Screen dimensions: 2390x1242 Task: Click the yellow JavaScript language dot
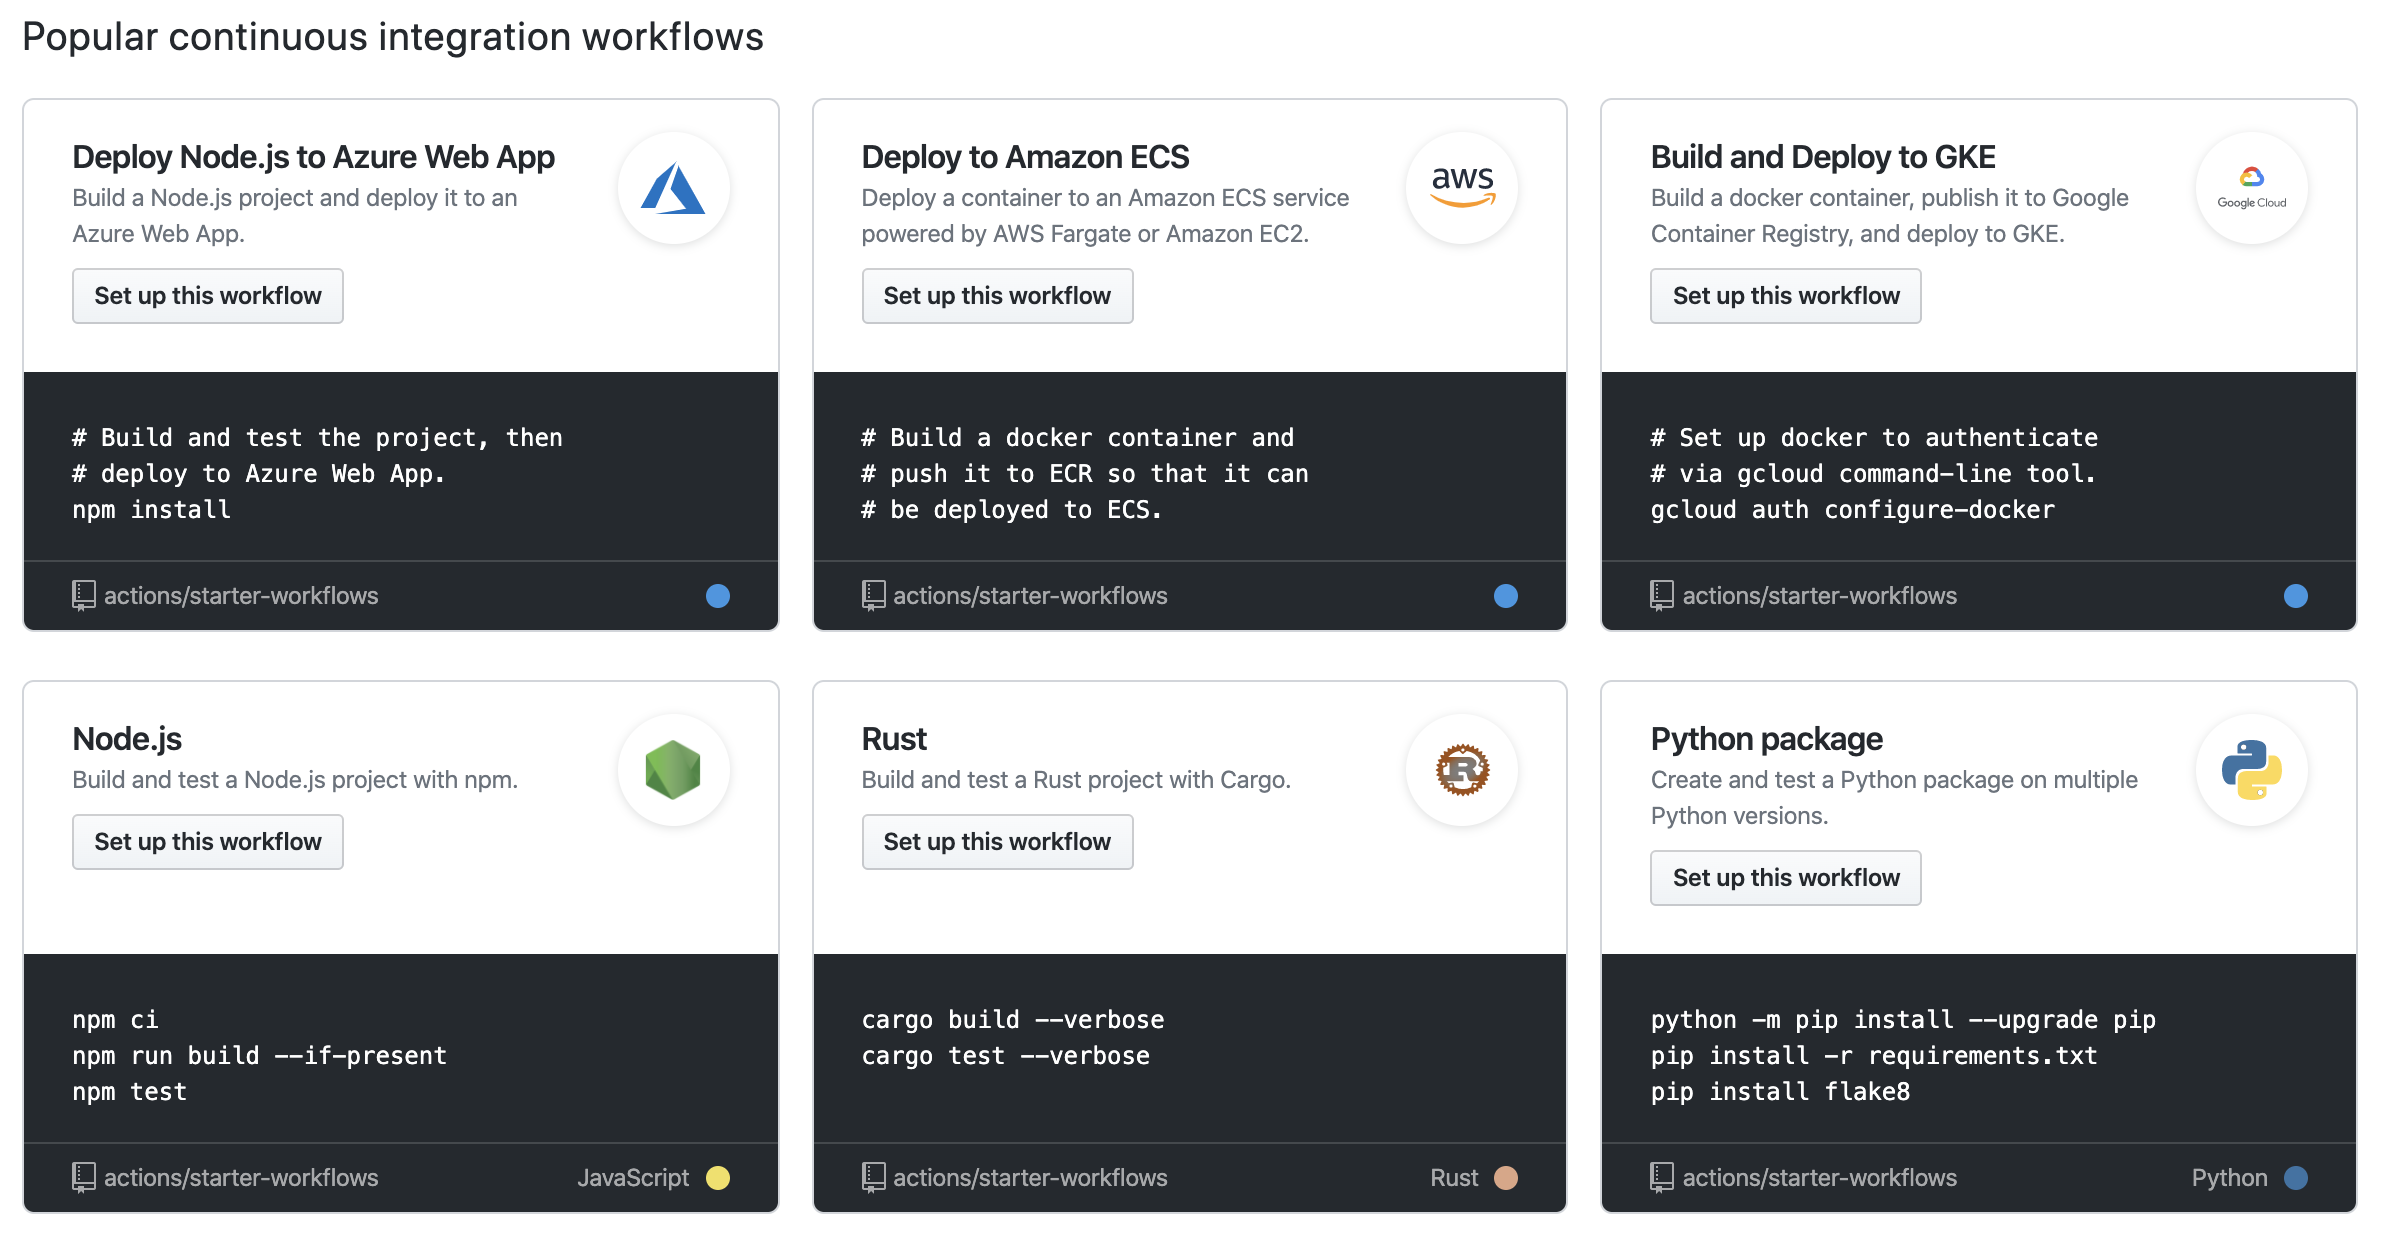pyautogui.click(x=718, y=1178)
